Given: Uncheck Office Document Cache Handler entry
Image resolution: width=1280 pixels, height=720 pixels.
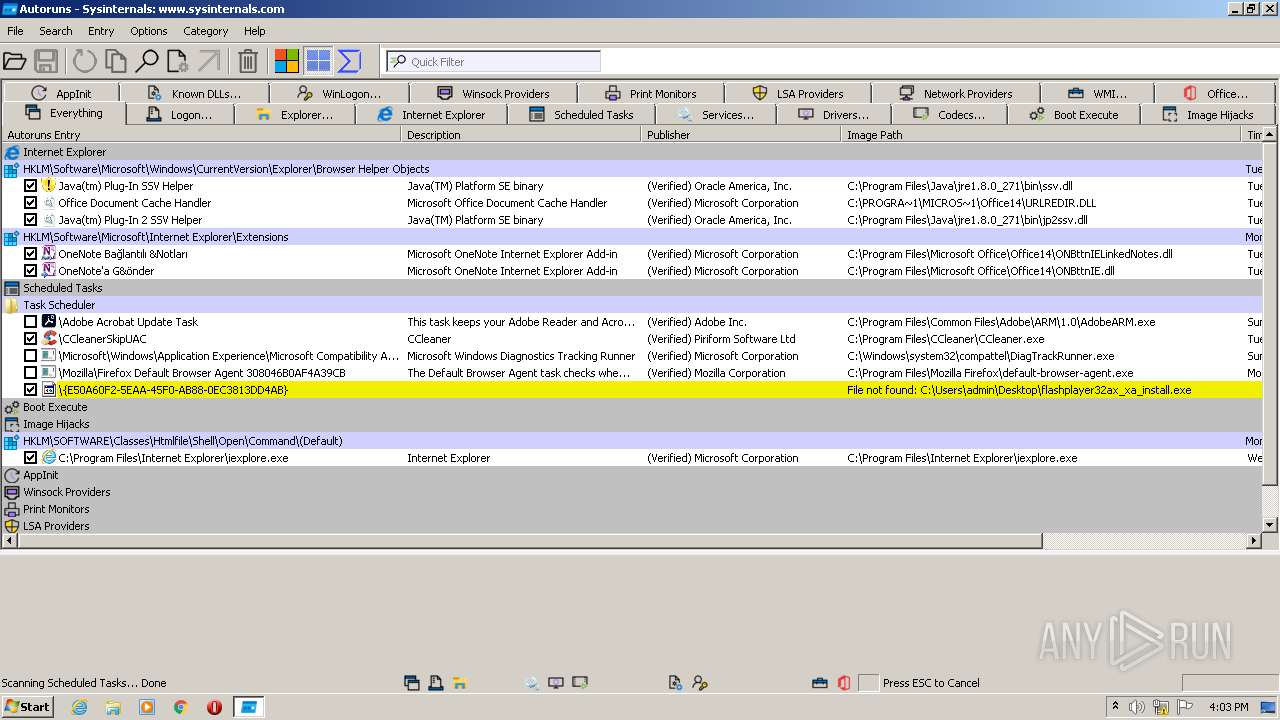Looking at the screenshot, I should [31, 203].
